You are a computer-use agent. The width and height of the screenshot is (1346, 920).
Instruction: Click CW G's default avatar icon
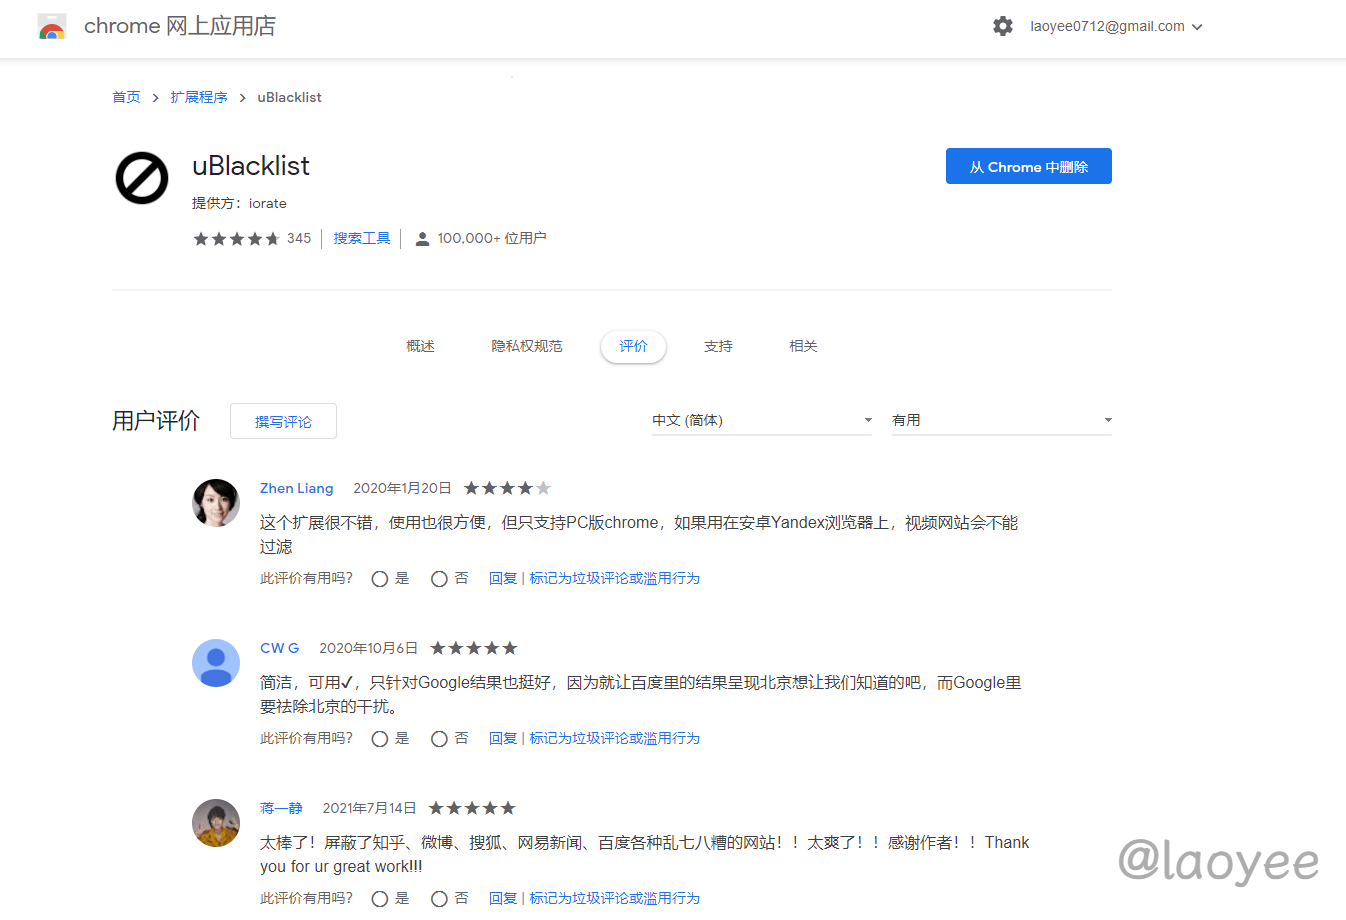click(x=216, y=663)
